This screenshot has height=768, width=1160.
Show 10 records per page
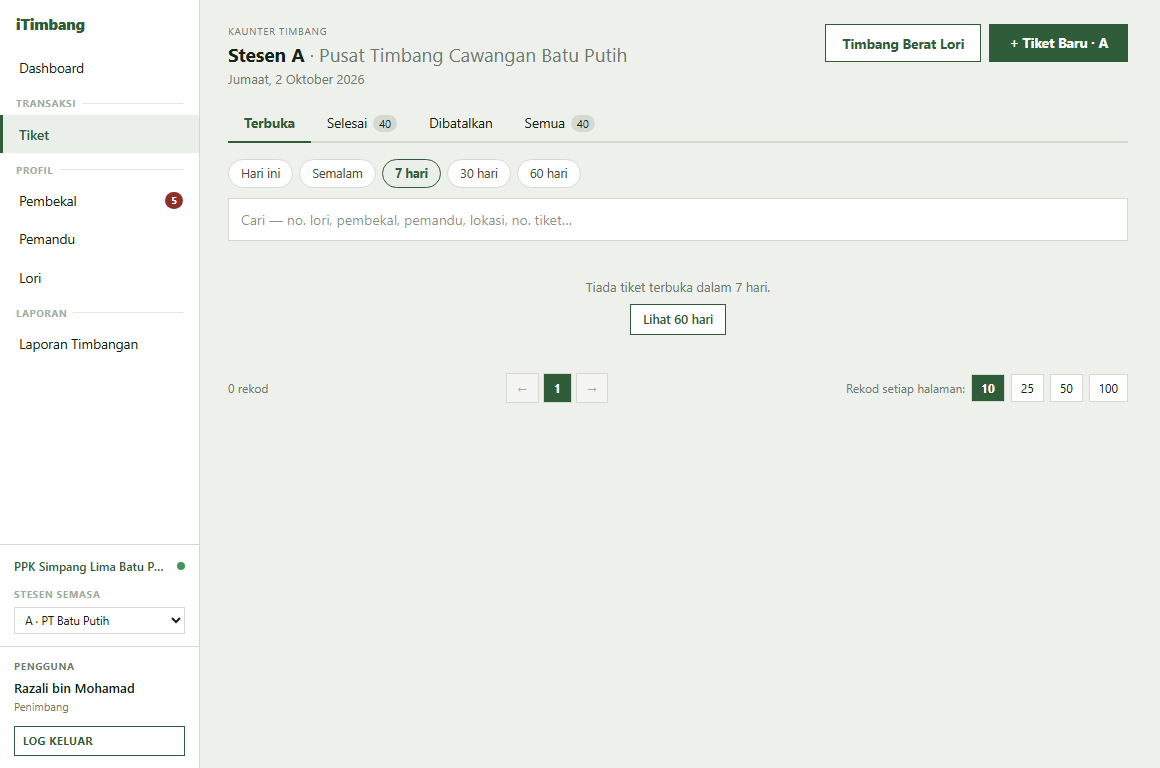(x=988, y=388)
